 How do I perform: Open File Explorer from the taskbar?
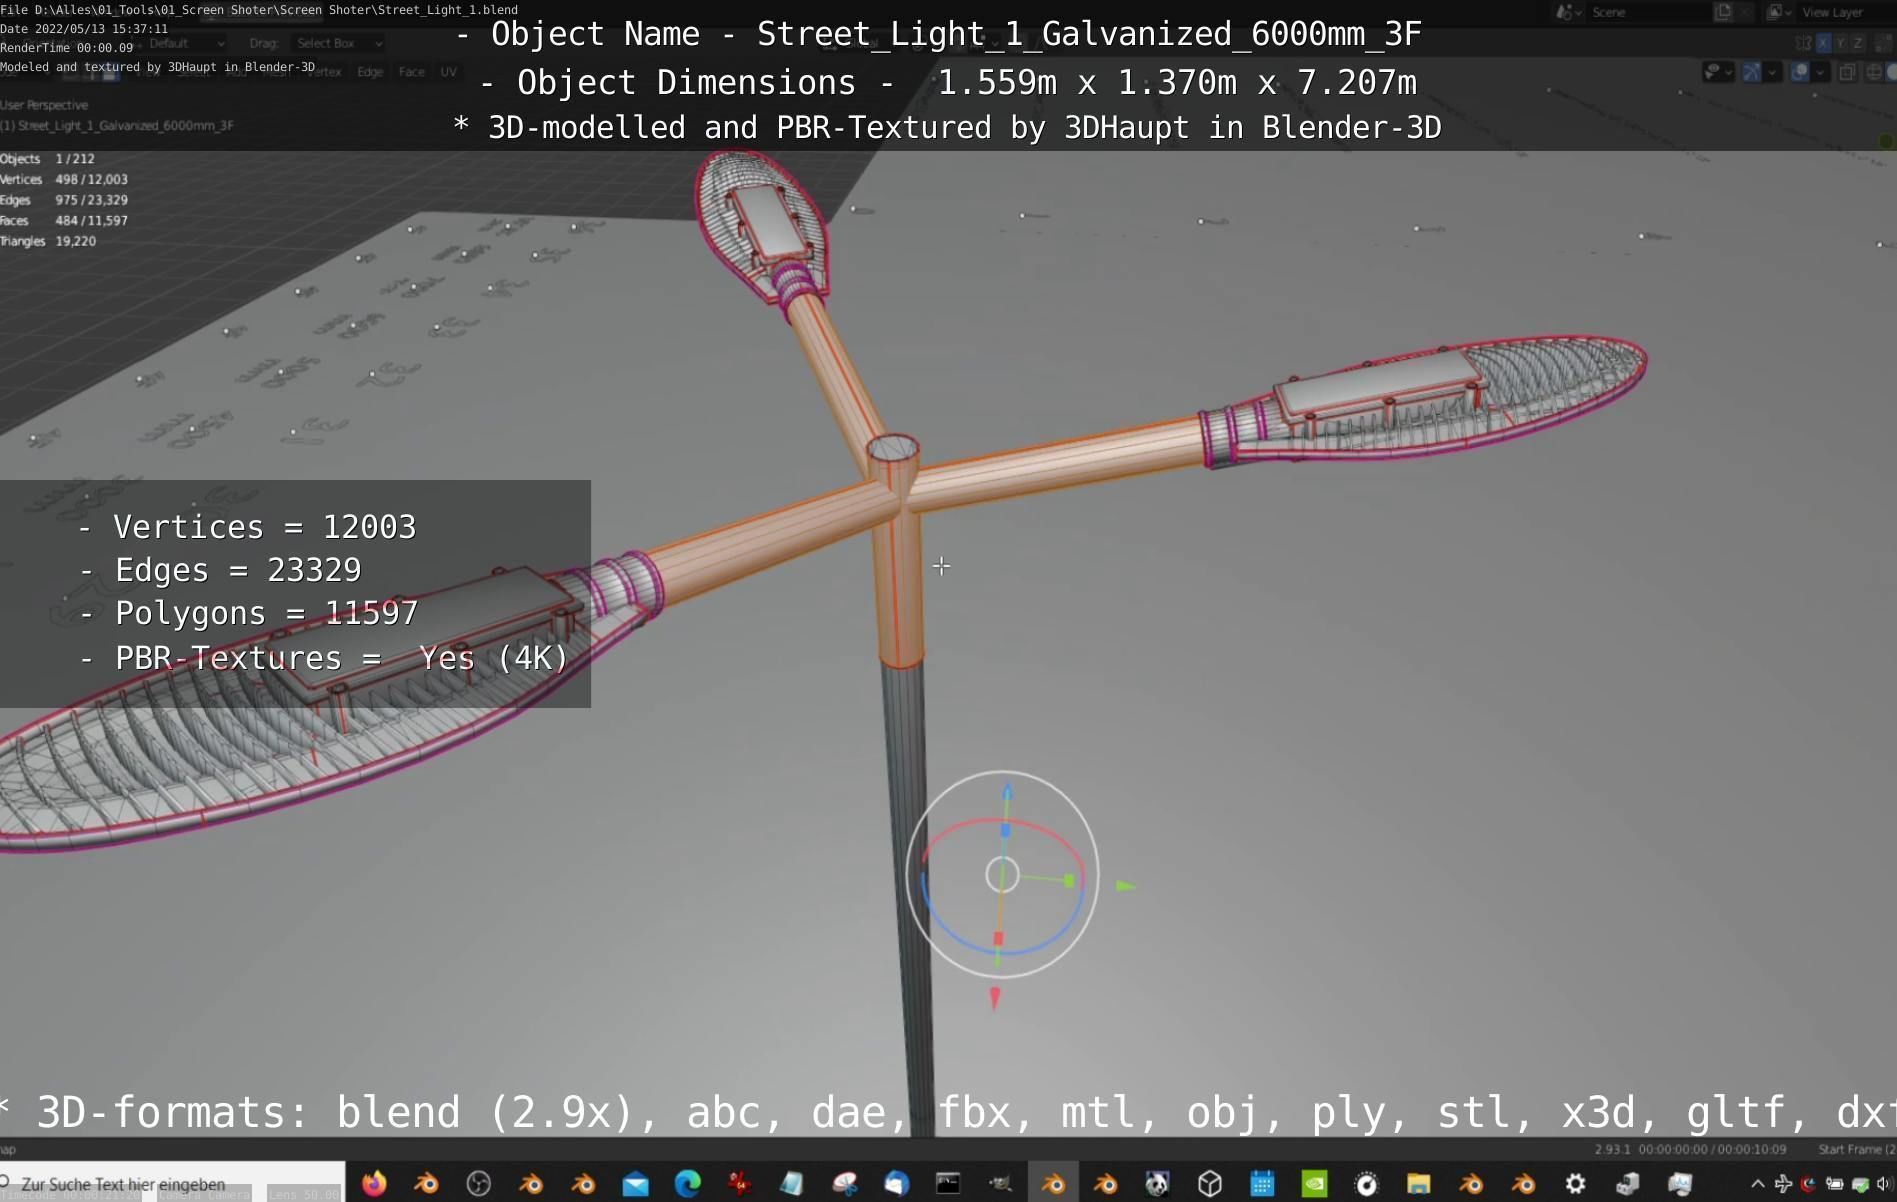[x=1418, y=1184]
